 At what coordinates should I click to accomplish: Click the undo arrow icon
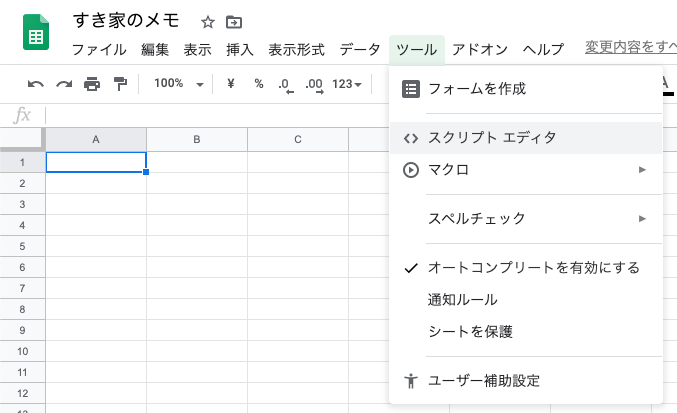pyautogui.click(x=35, y=84)
